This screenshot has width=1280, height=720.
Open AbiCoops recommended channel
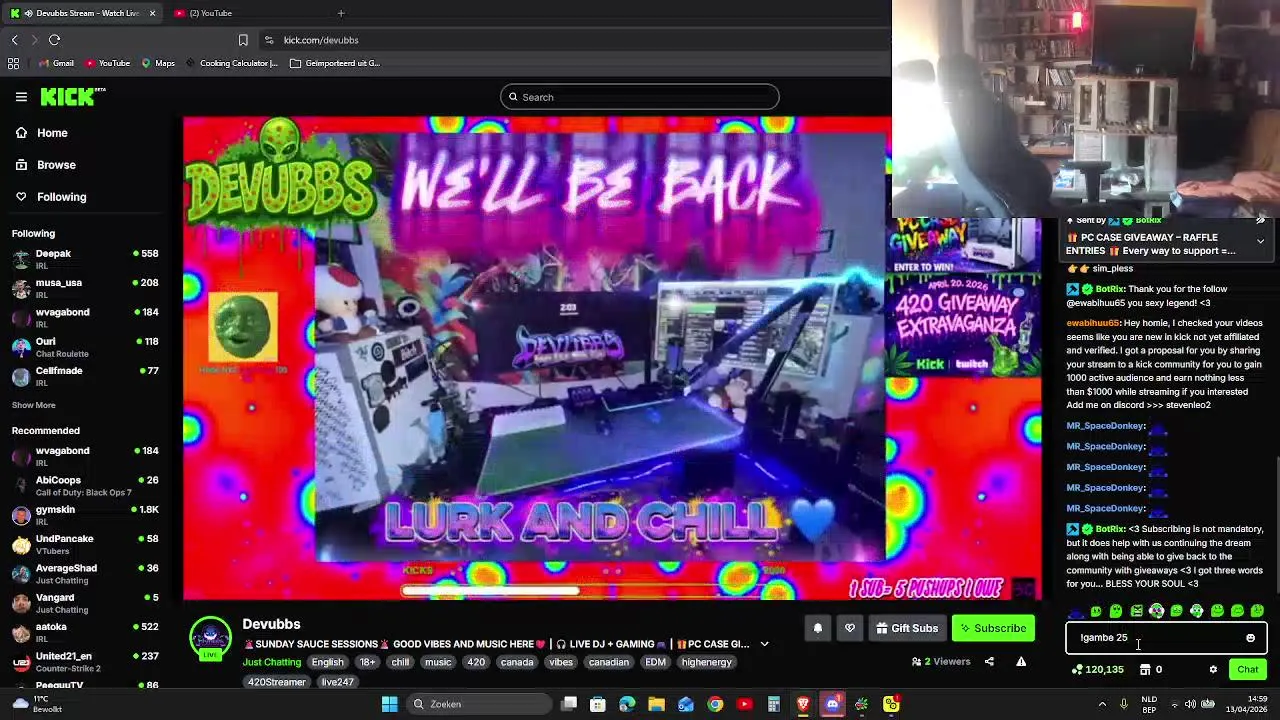coord(85,485)
